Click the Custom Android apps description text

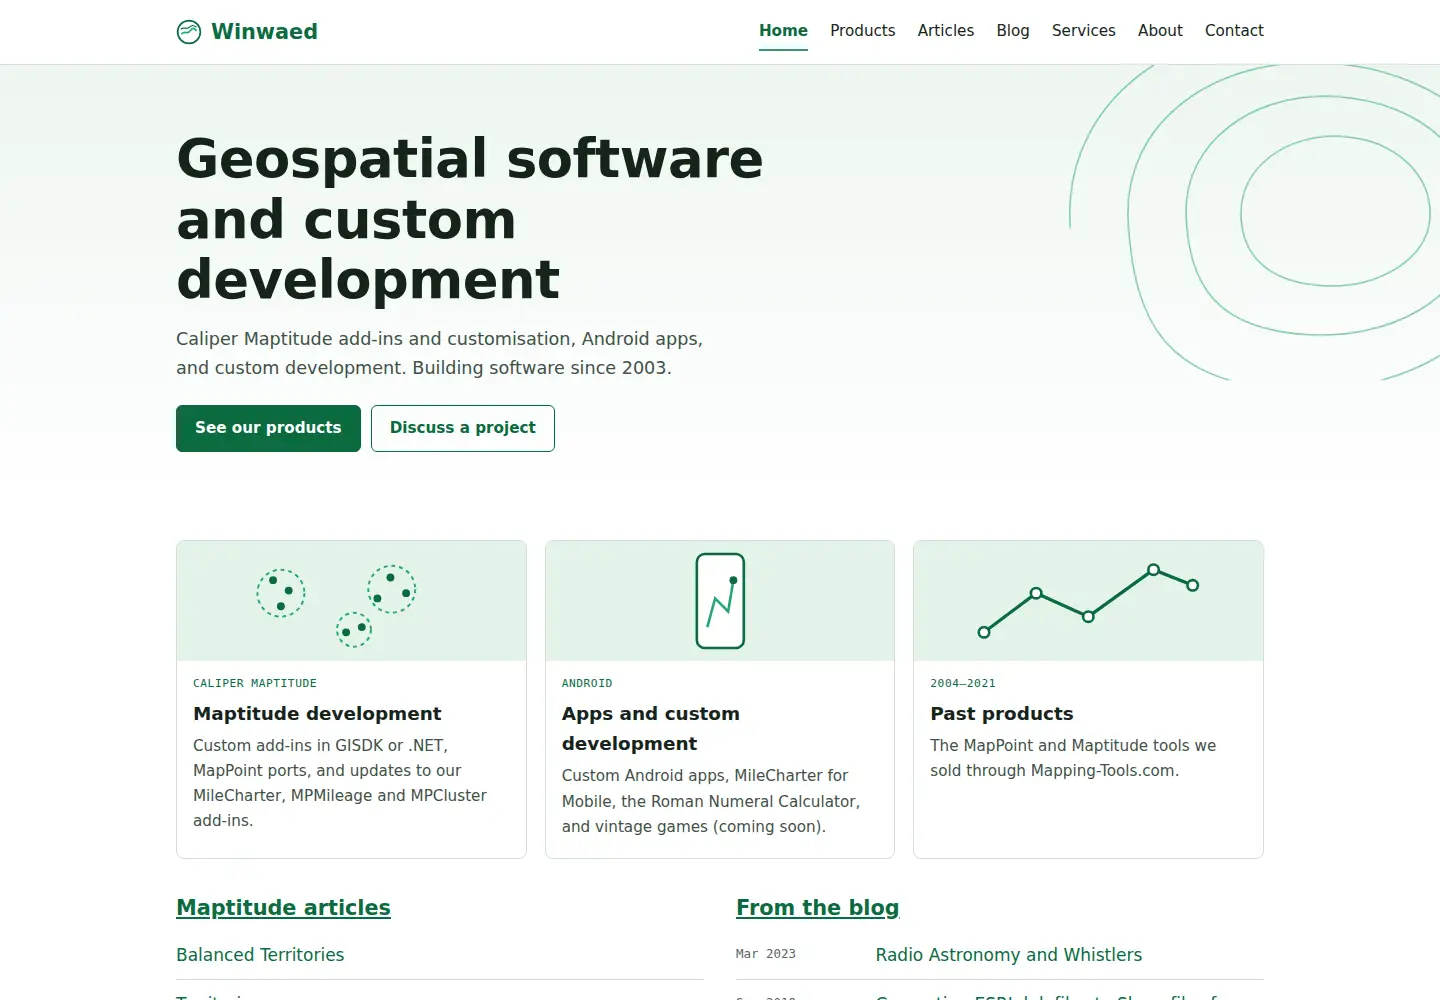click(711, 801)
